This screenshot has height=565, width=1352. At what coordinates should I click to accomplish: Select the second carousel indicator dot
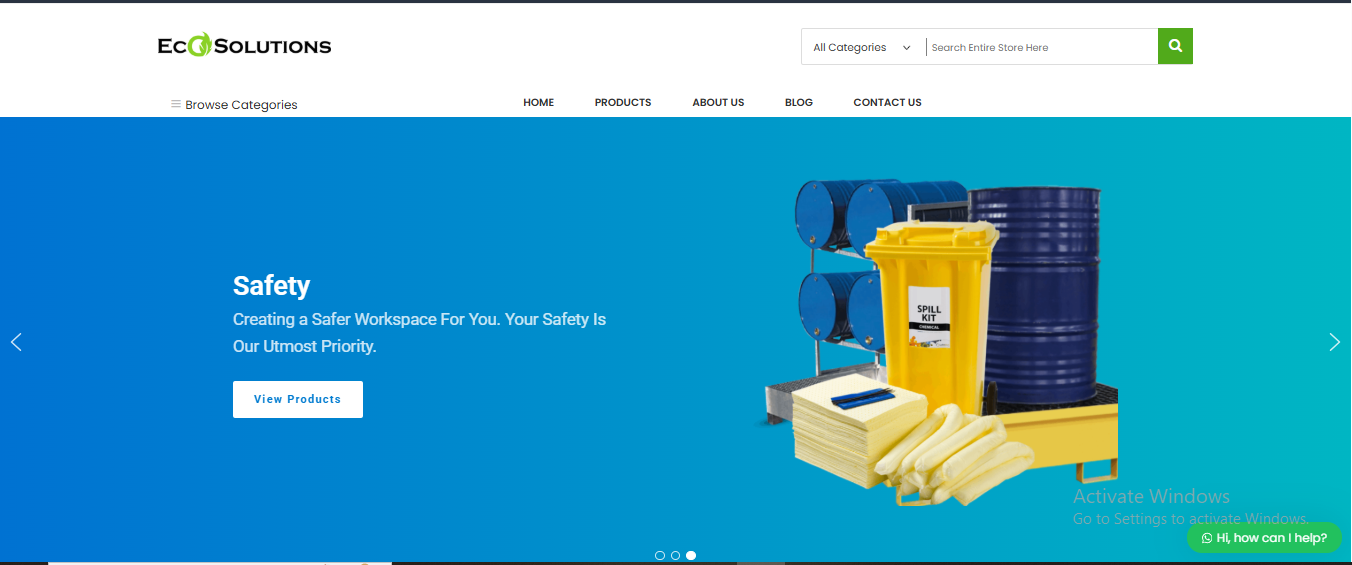[x=676, y=555]
